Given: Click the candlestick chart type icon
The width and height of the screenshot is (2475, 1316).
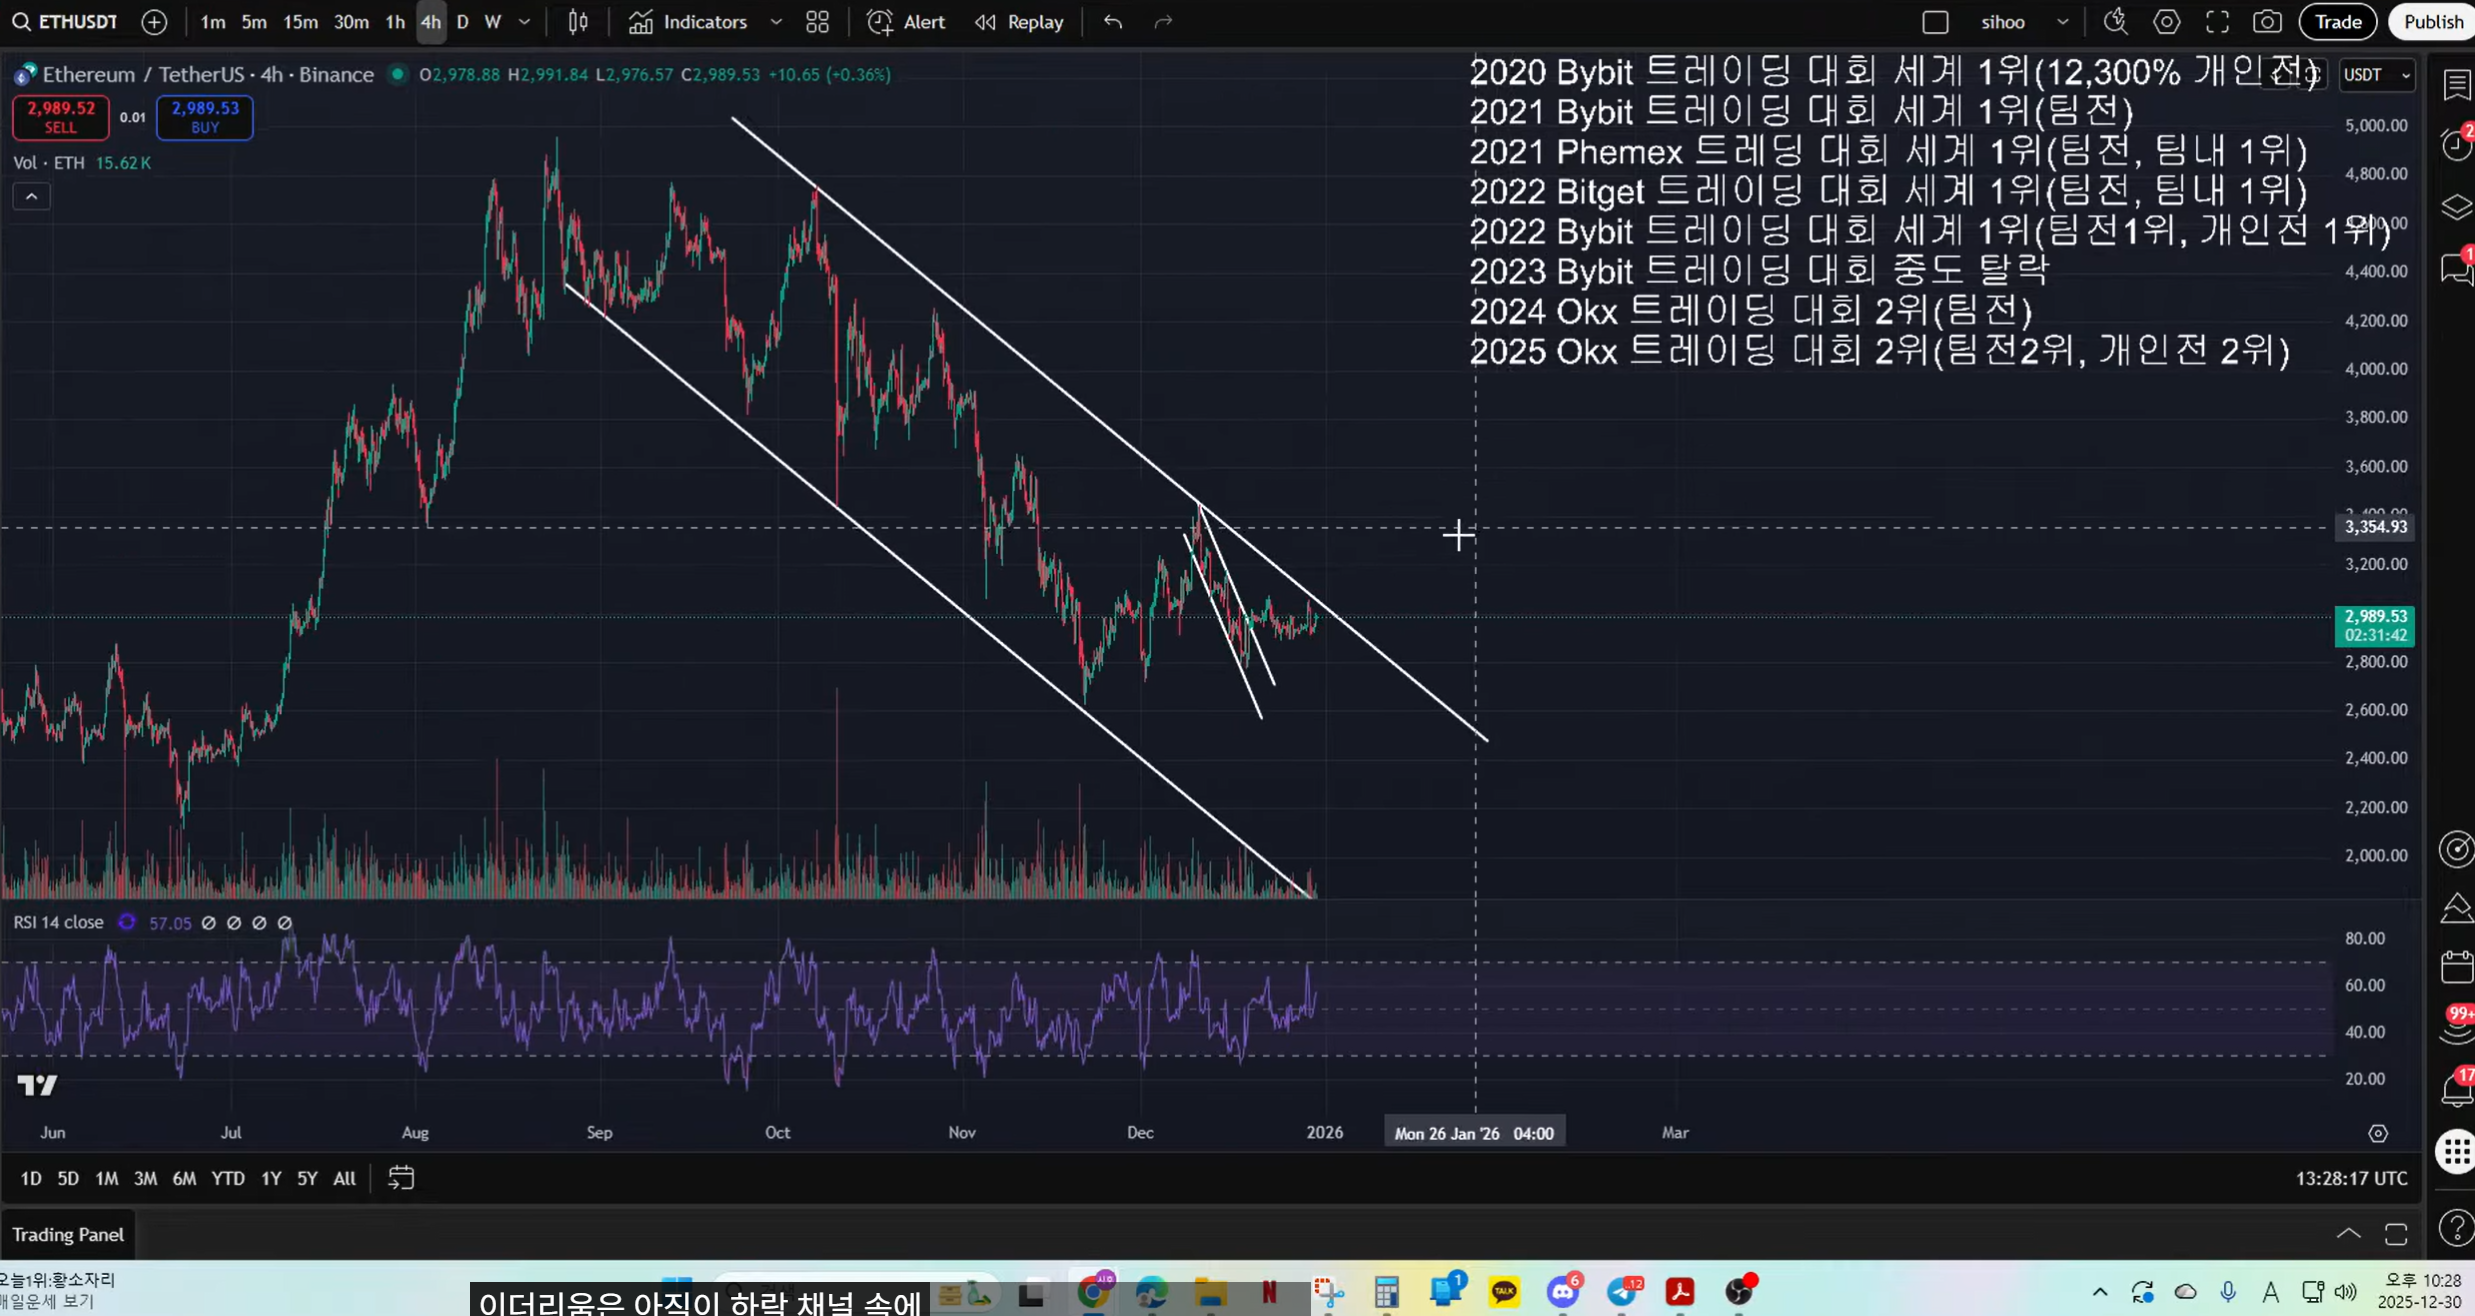Looking at the screenshot, I should tap(578, 22).
